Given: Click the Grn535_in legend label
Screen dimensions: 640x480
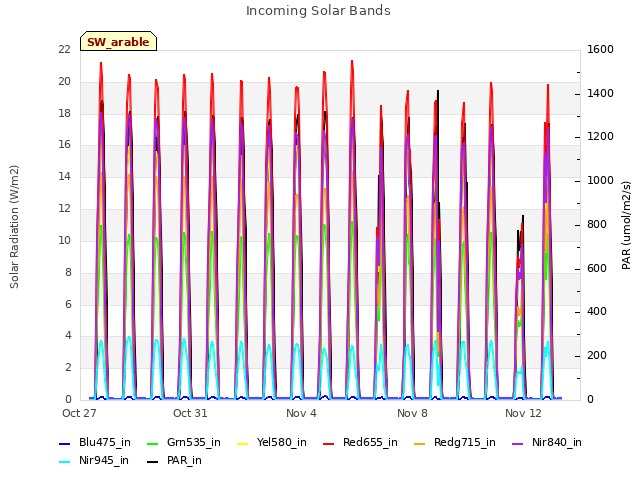Looking at the screenshot, I should tap(194, 442).
